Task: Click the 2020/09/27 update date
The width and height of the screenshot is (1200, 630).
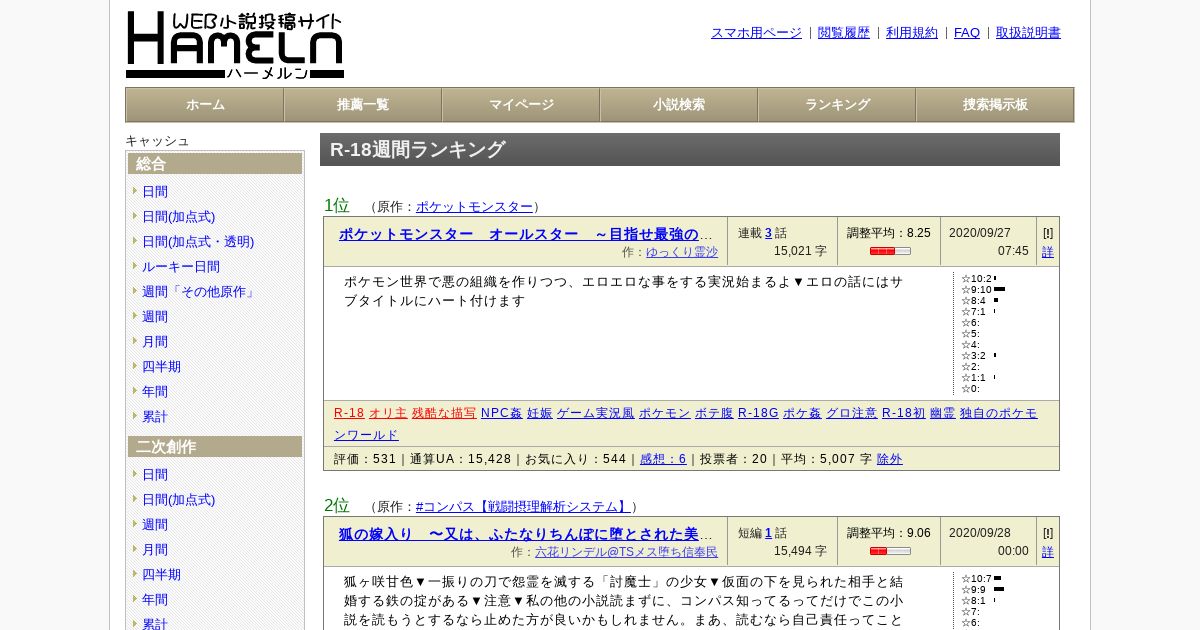Action: coord(980,233)
